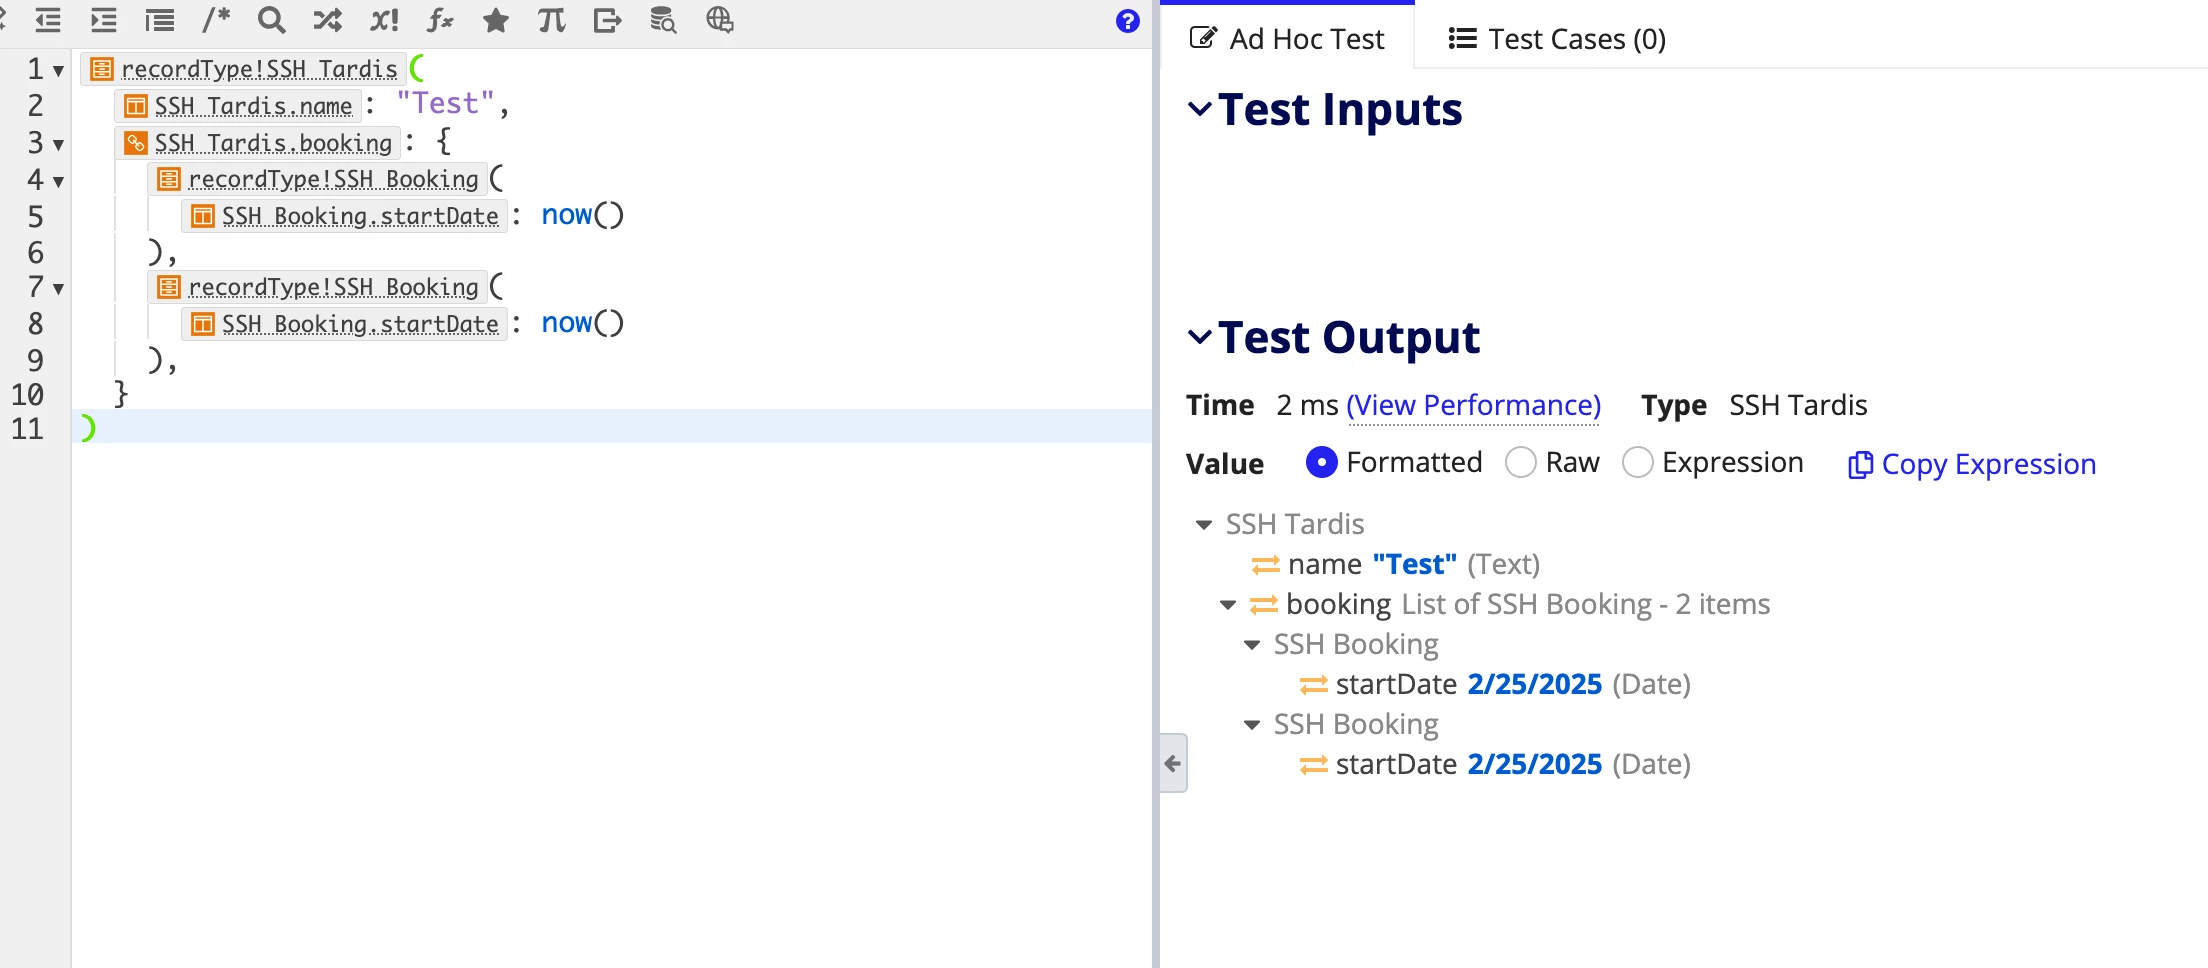Click record icon of SSH_Booking on line 7
The image size is (2208, 968).
pyautogui.click(x=169, y=287)
